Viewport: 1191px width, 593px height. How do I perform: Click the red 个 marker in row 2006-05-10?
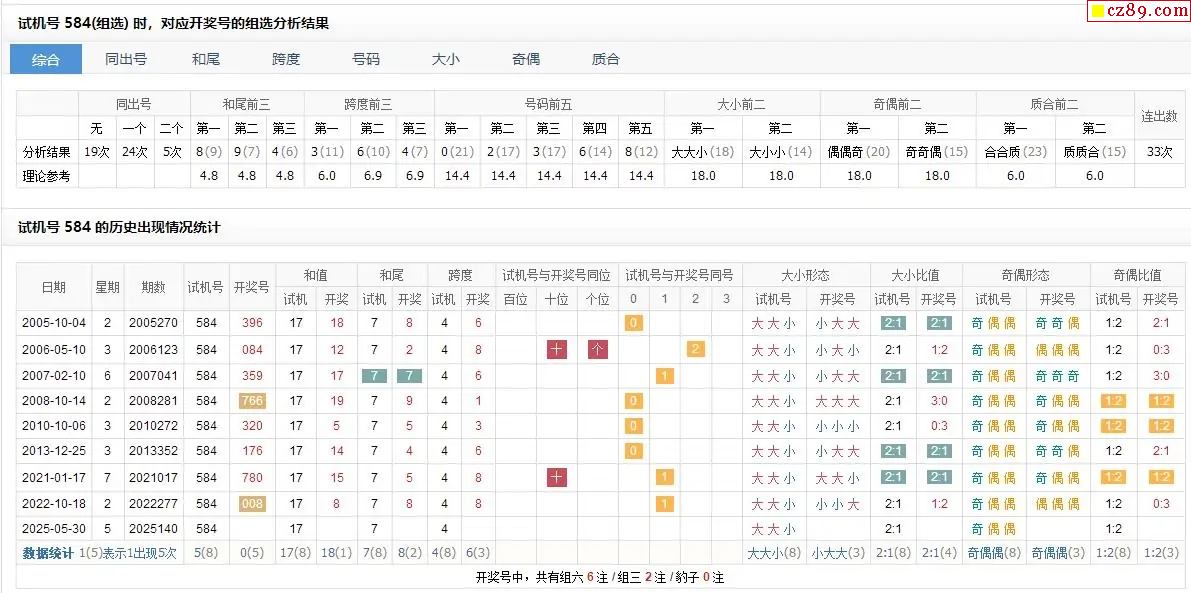(598, 349)
